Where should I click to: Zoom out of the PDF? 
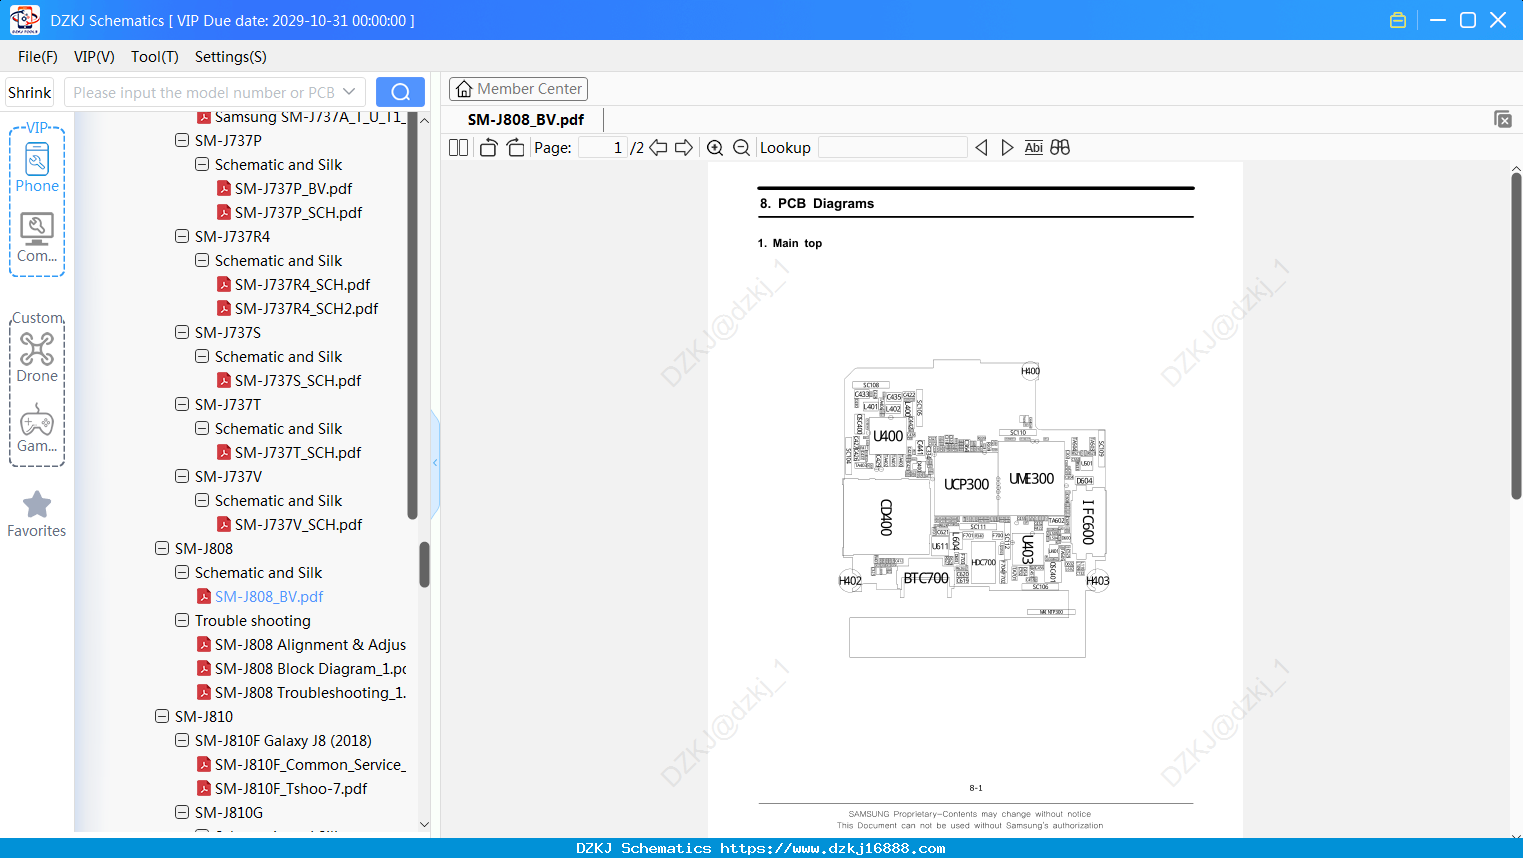point(741,148)
